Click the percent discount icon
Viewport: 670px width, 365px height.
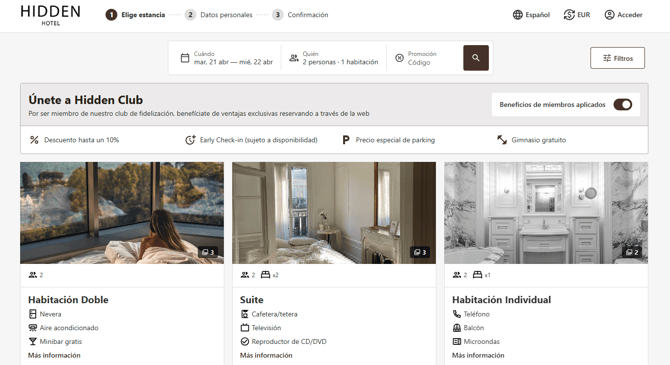[x=34, y=140]
